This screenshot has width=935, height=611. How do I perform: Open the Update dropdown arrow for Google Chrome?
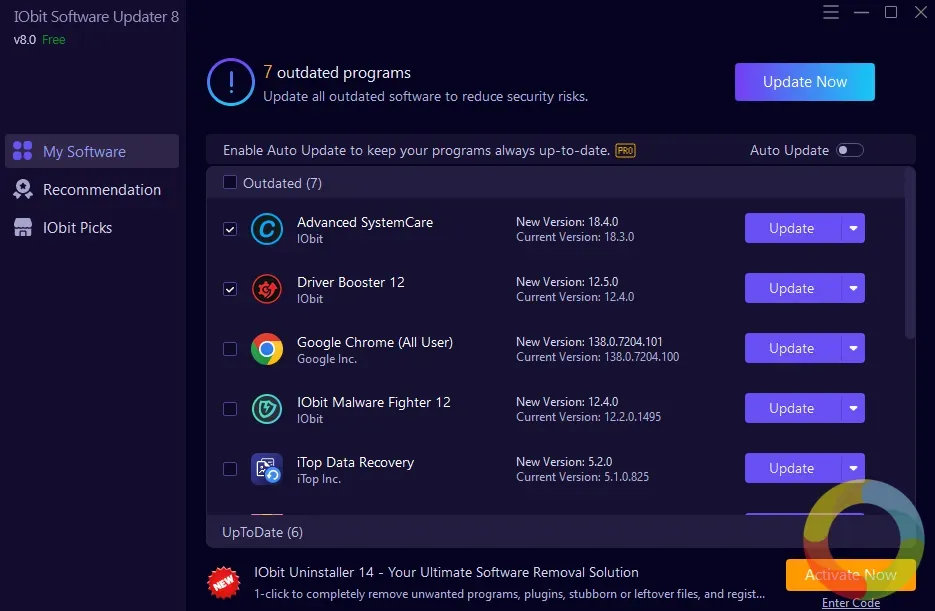point(853,348)
